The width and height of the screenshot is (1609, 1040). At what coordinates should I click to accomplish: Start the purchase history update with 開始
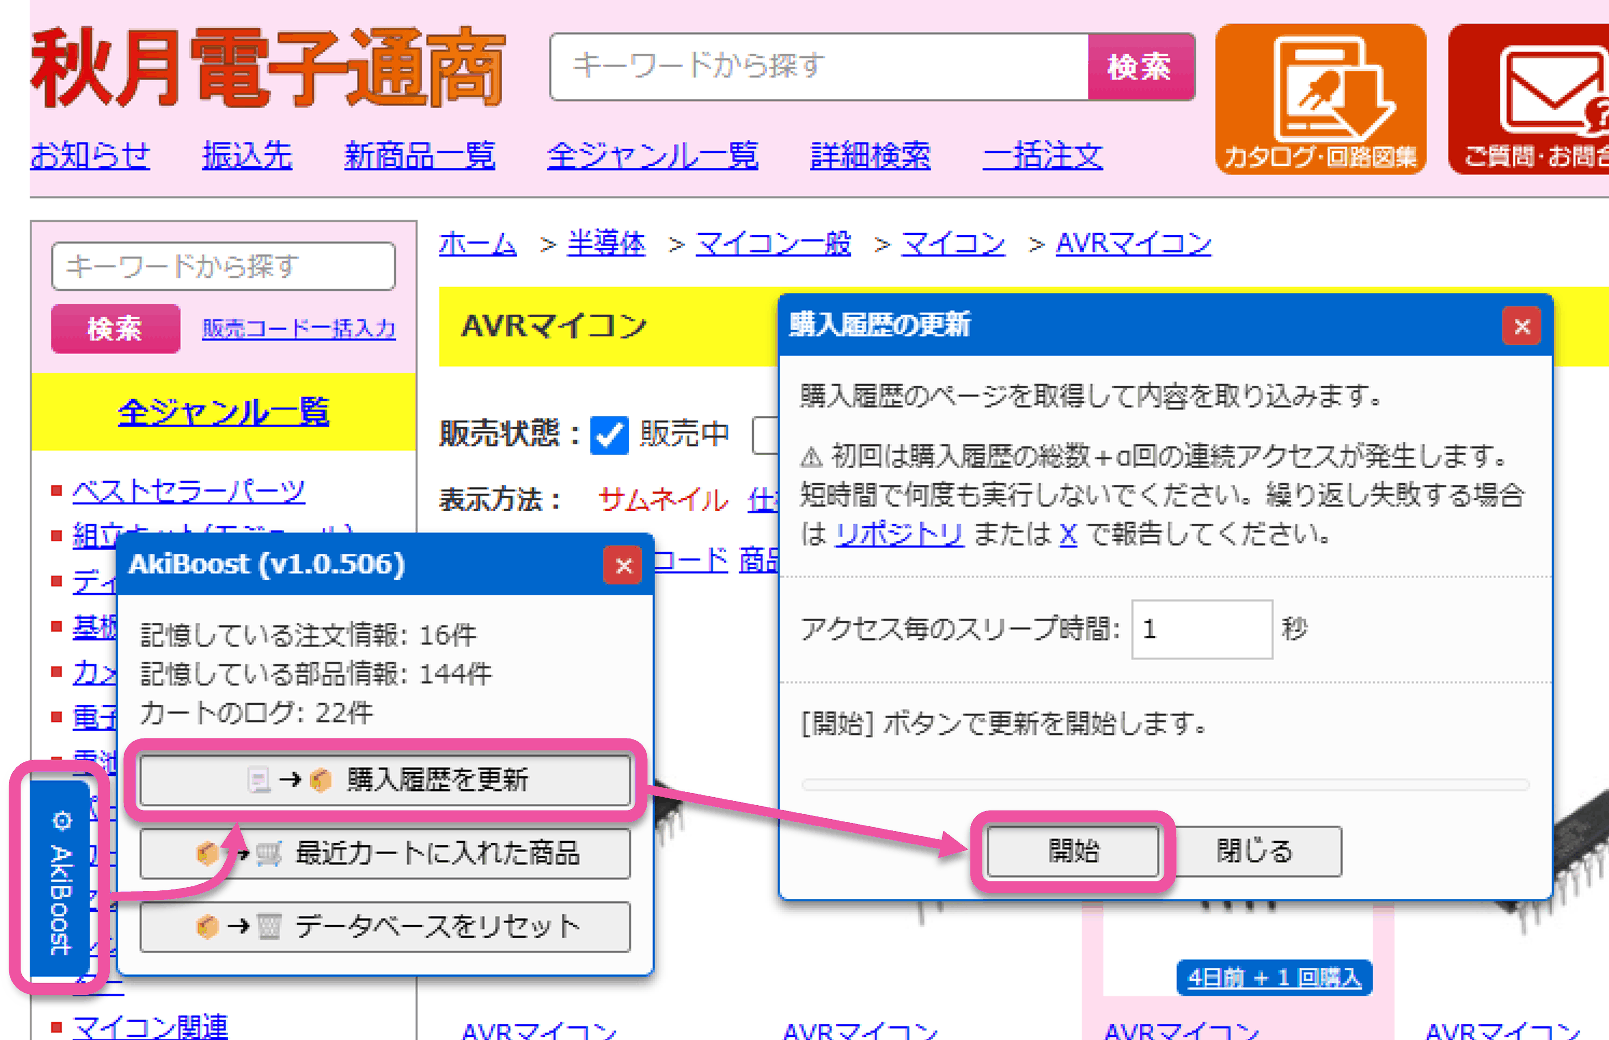coord(1073,851)
